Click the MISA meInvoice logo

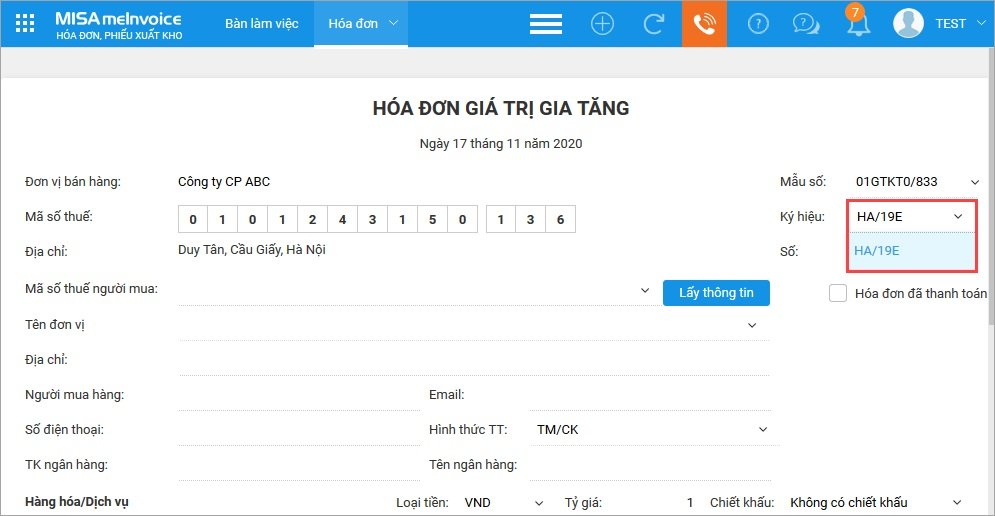(119, 25)
